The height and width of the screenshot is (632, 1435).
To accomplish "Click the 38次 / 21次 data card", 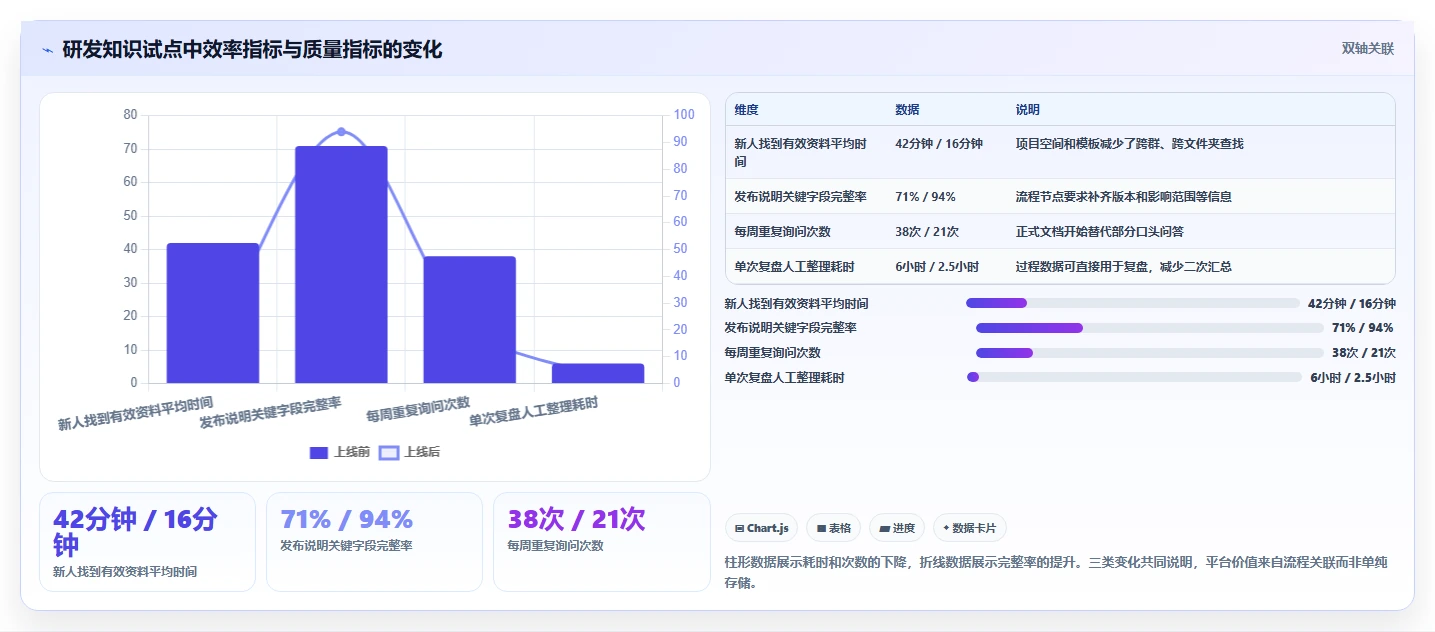I will 602,542.
